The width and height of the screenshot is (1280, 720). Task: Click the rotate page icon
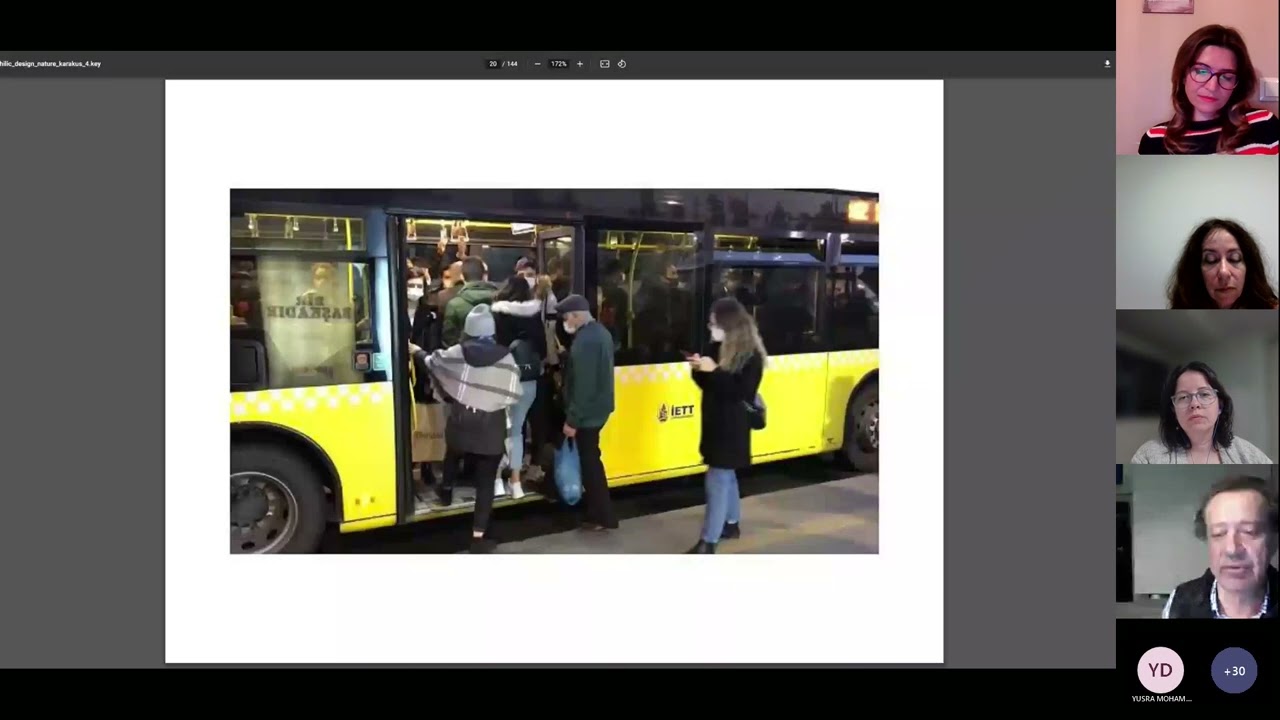point(621,64)
